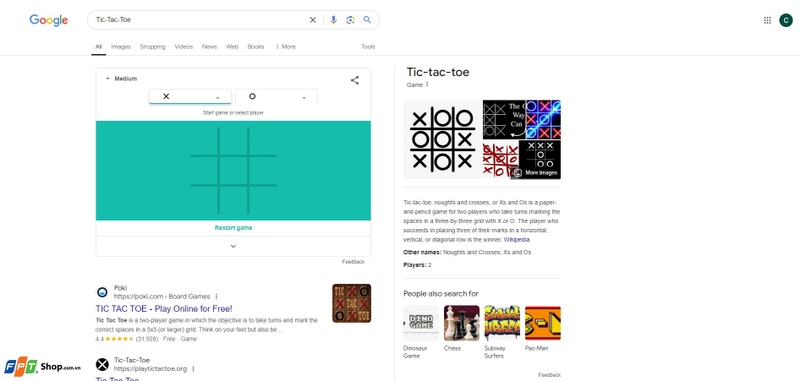Open Google Lens image search icon
This screenshot has width=800, height=381.
point(350,20)
